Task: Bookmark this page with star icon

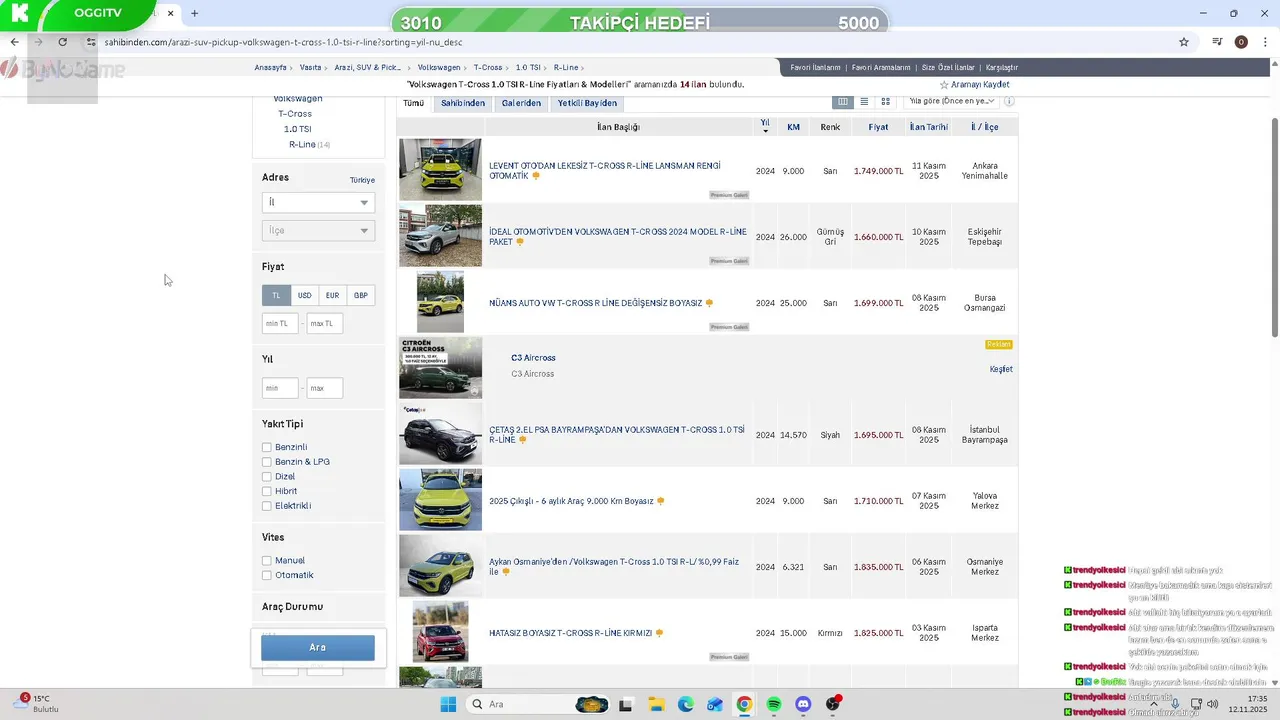Action: coord(1184,42)
